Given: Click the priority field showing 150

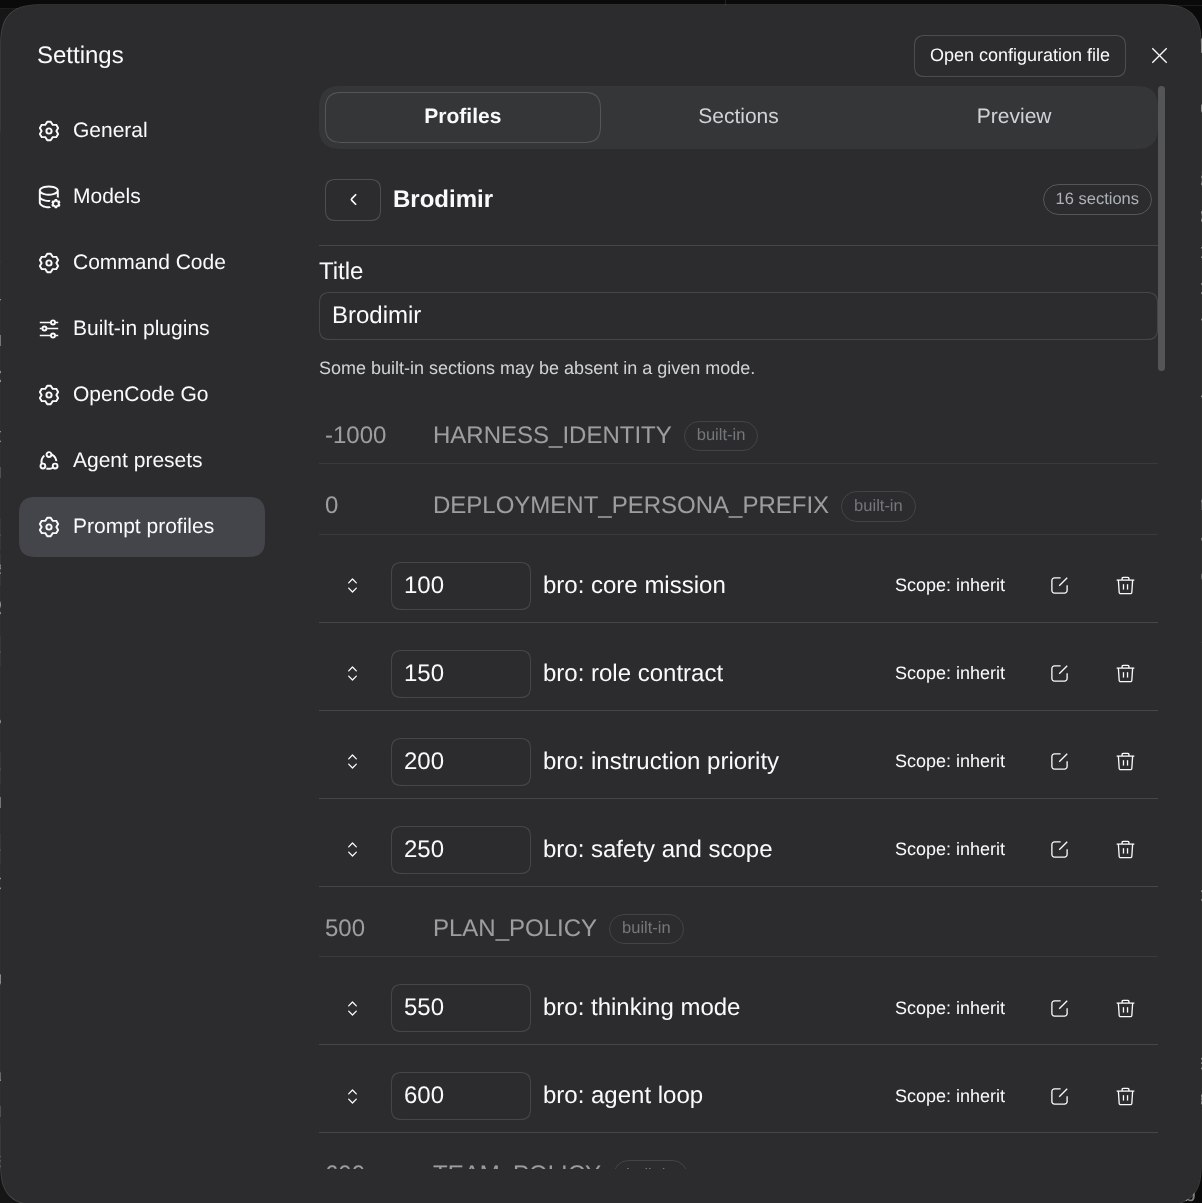Looking at the screenshot, I should click(461, 674).
